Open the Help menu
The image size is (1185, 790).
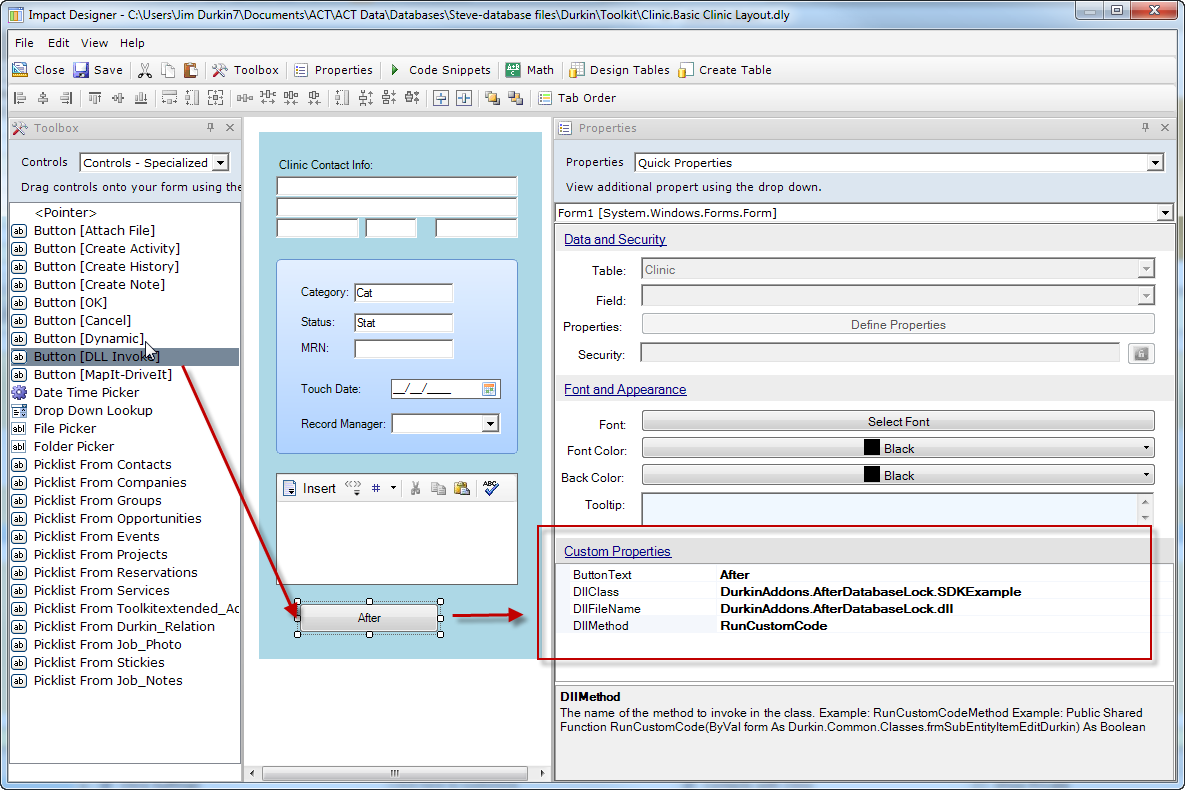coord(132,43)
